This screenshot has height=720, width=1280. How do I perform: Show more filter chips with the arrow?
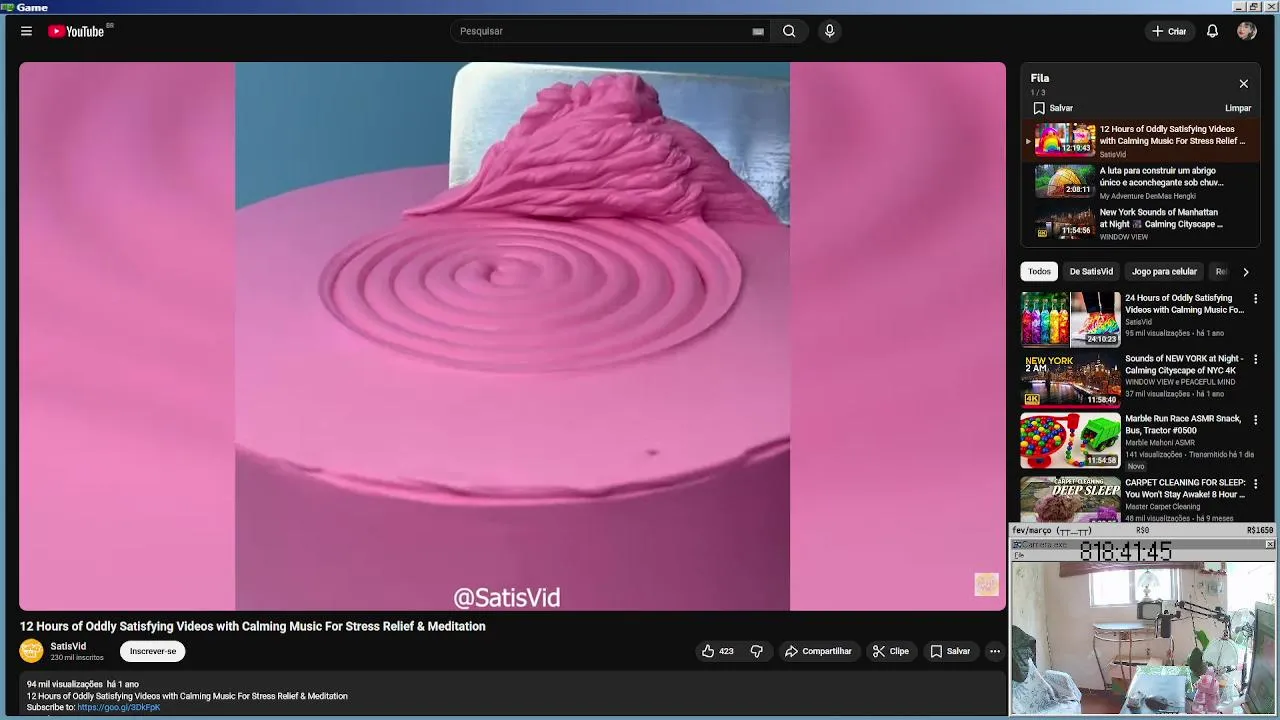pos(1245,272)
